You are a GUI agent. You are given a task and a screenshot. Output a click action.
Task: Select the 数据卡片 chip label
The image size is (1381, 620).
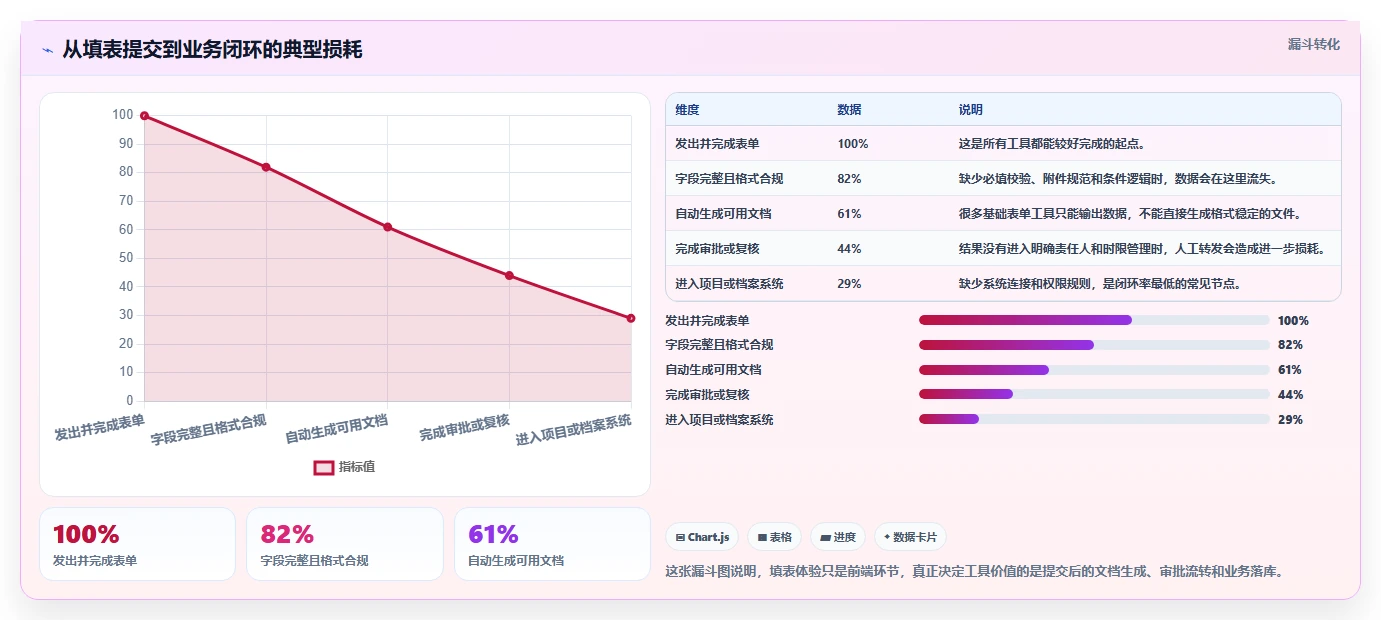(915, 538)
